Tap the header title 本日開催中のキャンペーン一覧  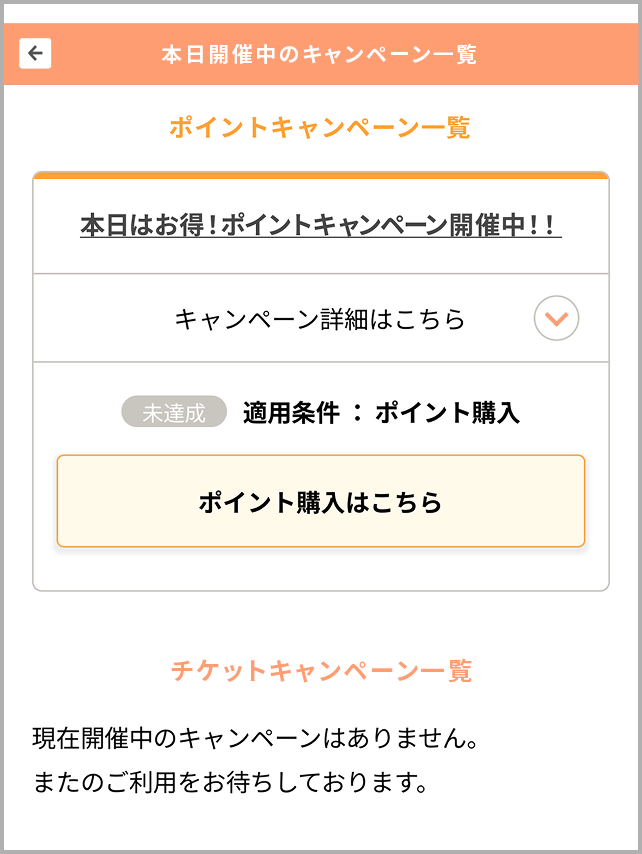pos(321,52)
